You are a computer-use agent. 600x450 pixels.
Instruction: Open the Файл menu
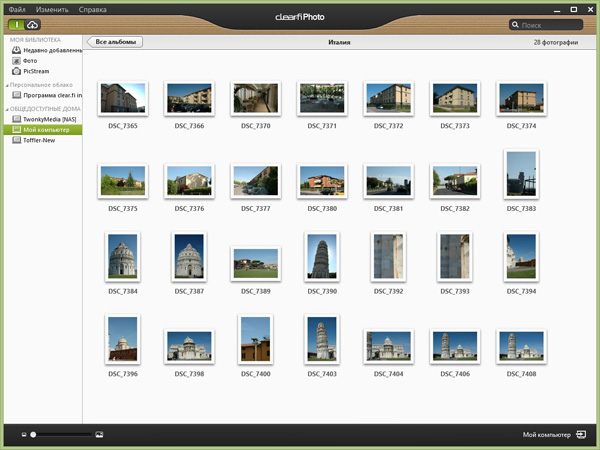coord(16,8)
